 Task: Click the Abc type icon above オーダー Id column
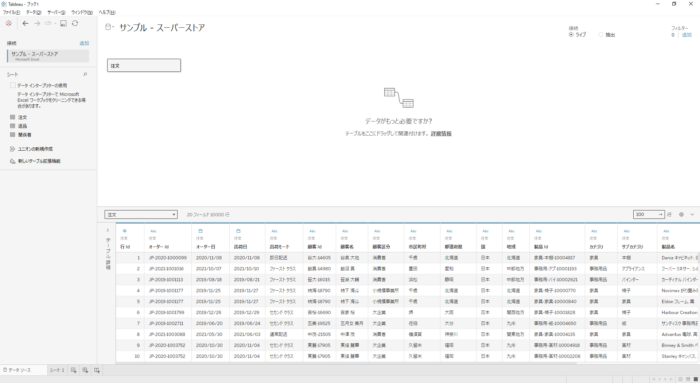click(x=153, y=231)
